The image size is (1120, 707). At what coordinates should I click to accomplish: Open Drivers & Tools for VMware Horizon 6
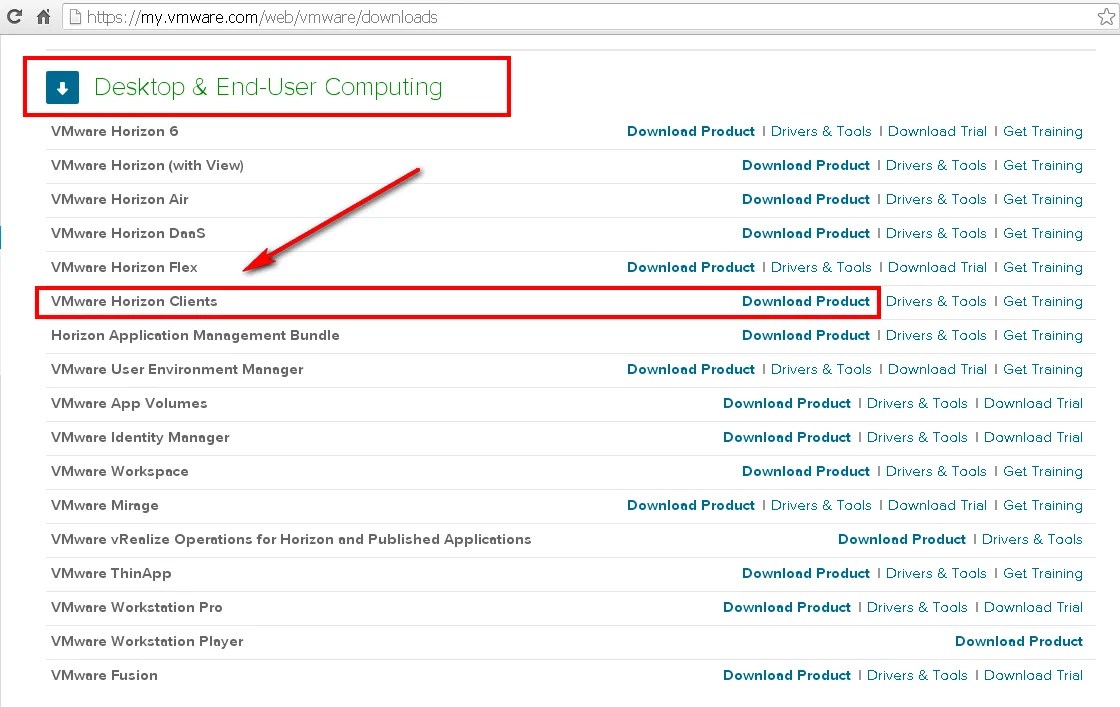[821, 131]
